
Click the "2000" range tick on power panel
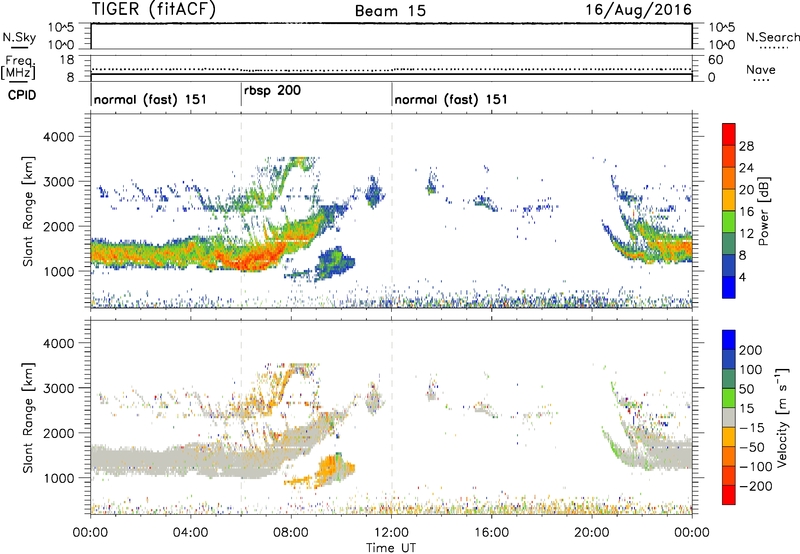click(x=59, y=226)
